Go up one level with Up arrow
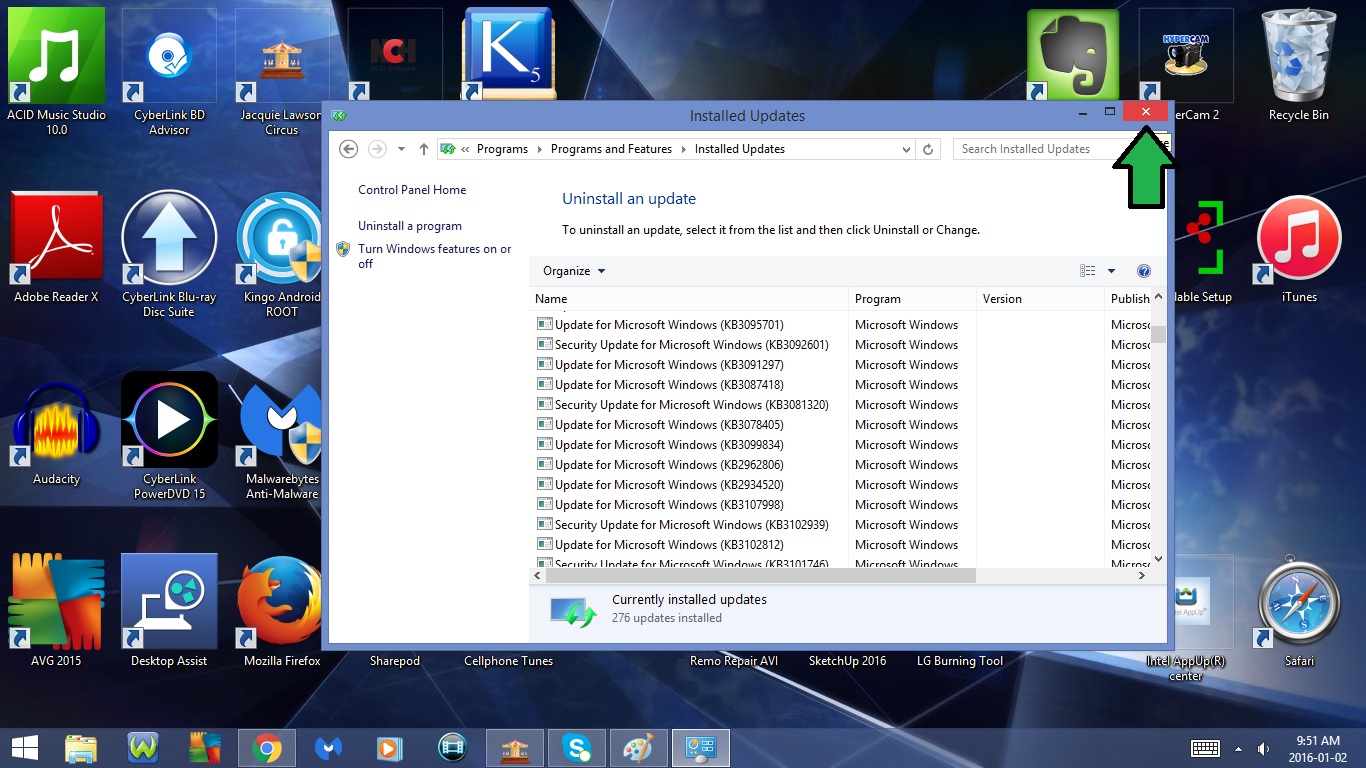1366x768 pixels. (x=424, y=149)
